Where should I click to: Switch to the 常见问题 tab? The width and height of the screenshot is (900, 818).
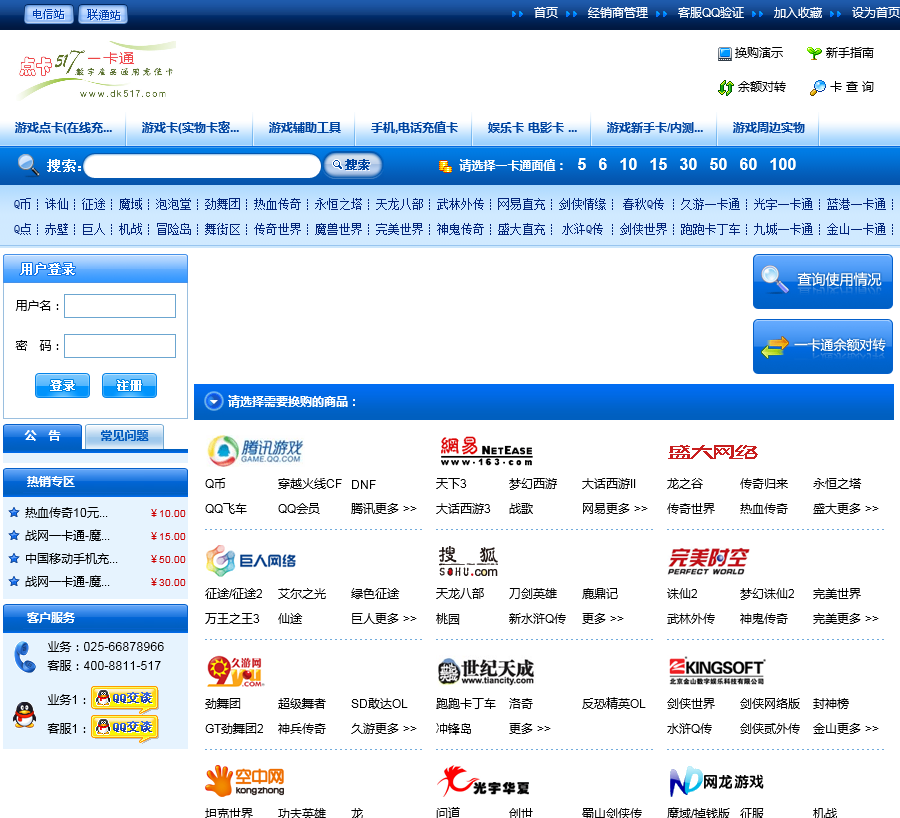click(x=124, y=436)
